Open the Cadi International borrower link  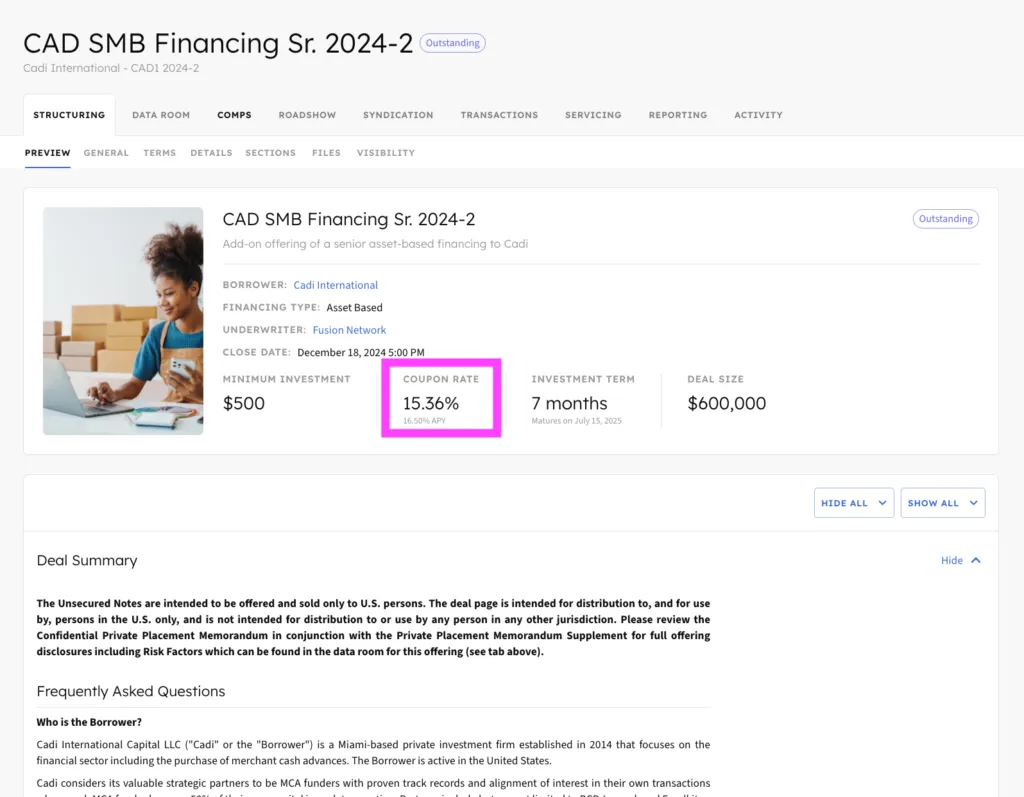pos(336,285)
